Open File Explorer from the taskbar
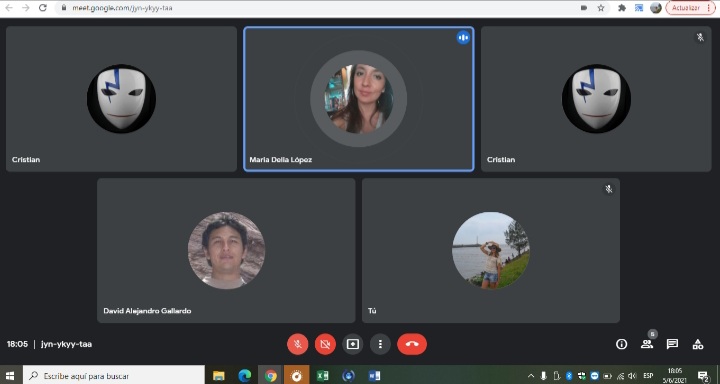 219,375
